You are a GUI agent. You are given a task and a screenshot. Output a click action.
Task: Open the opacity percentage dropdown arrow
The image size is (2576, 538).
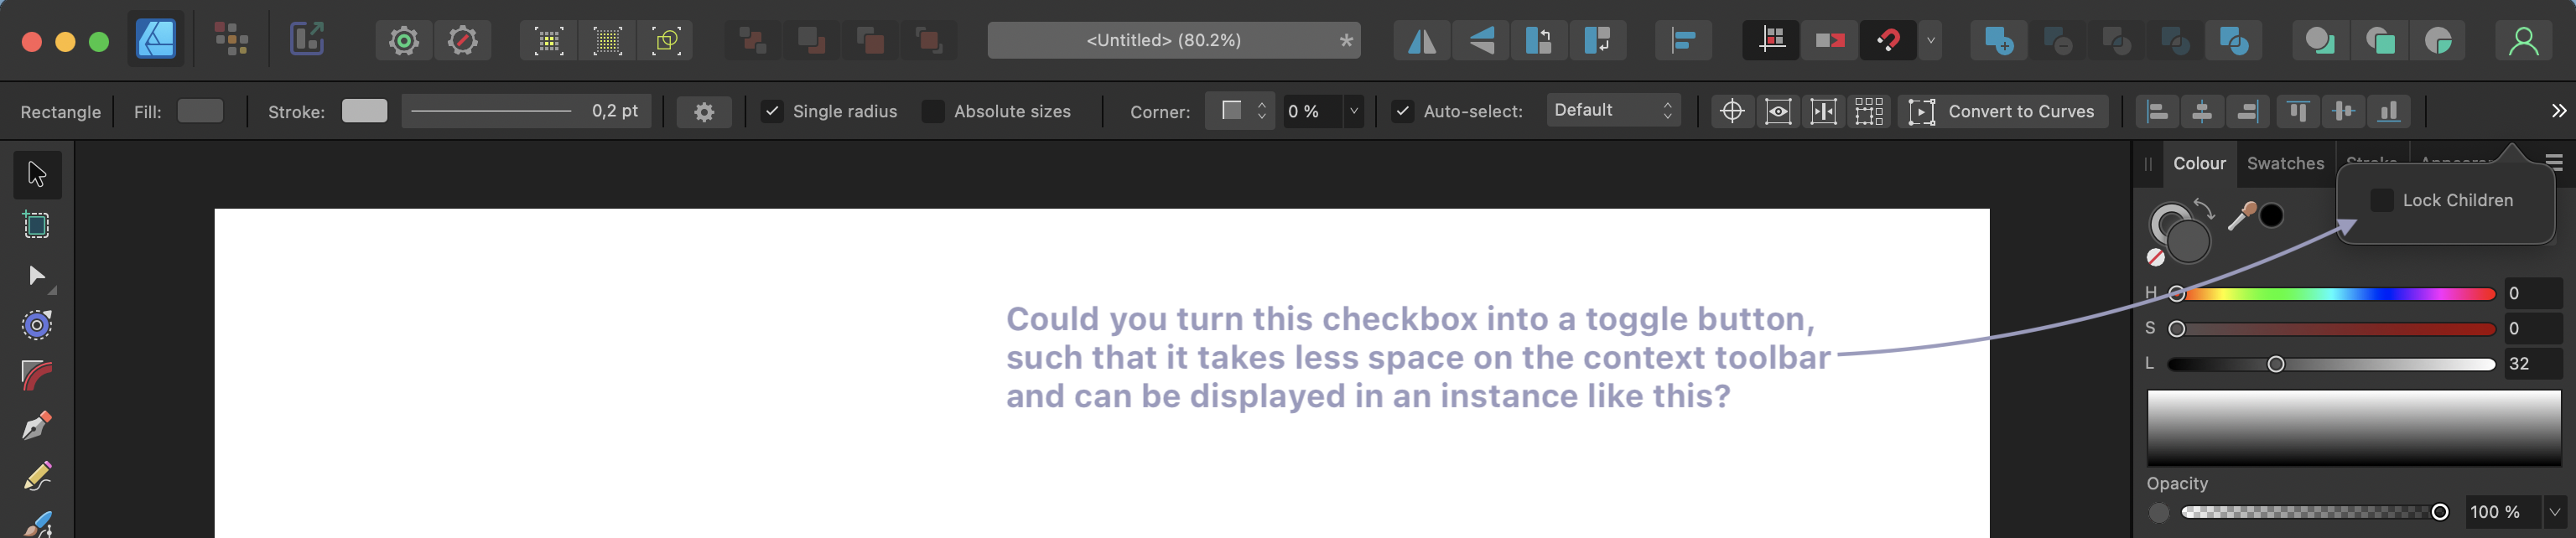2555,512
